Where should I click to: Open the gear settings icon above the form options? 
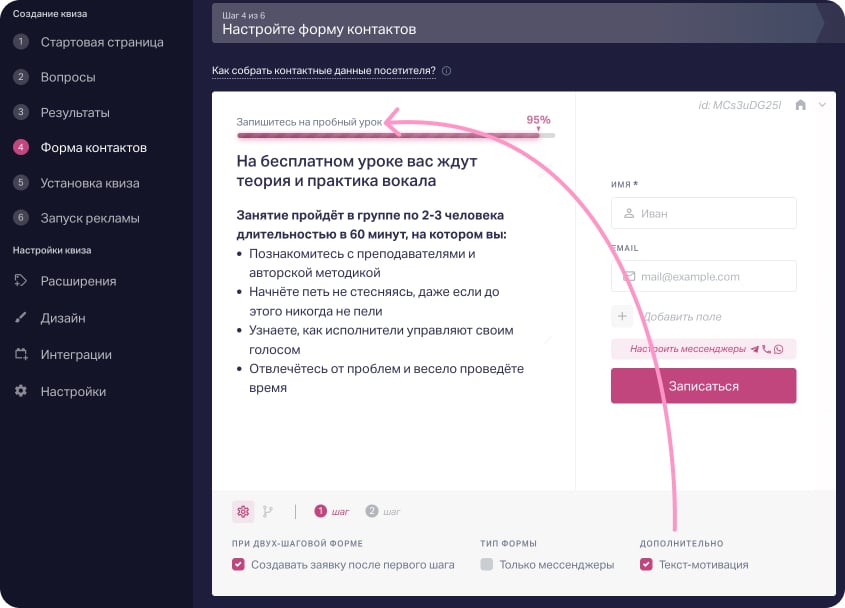(242, 511)
